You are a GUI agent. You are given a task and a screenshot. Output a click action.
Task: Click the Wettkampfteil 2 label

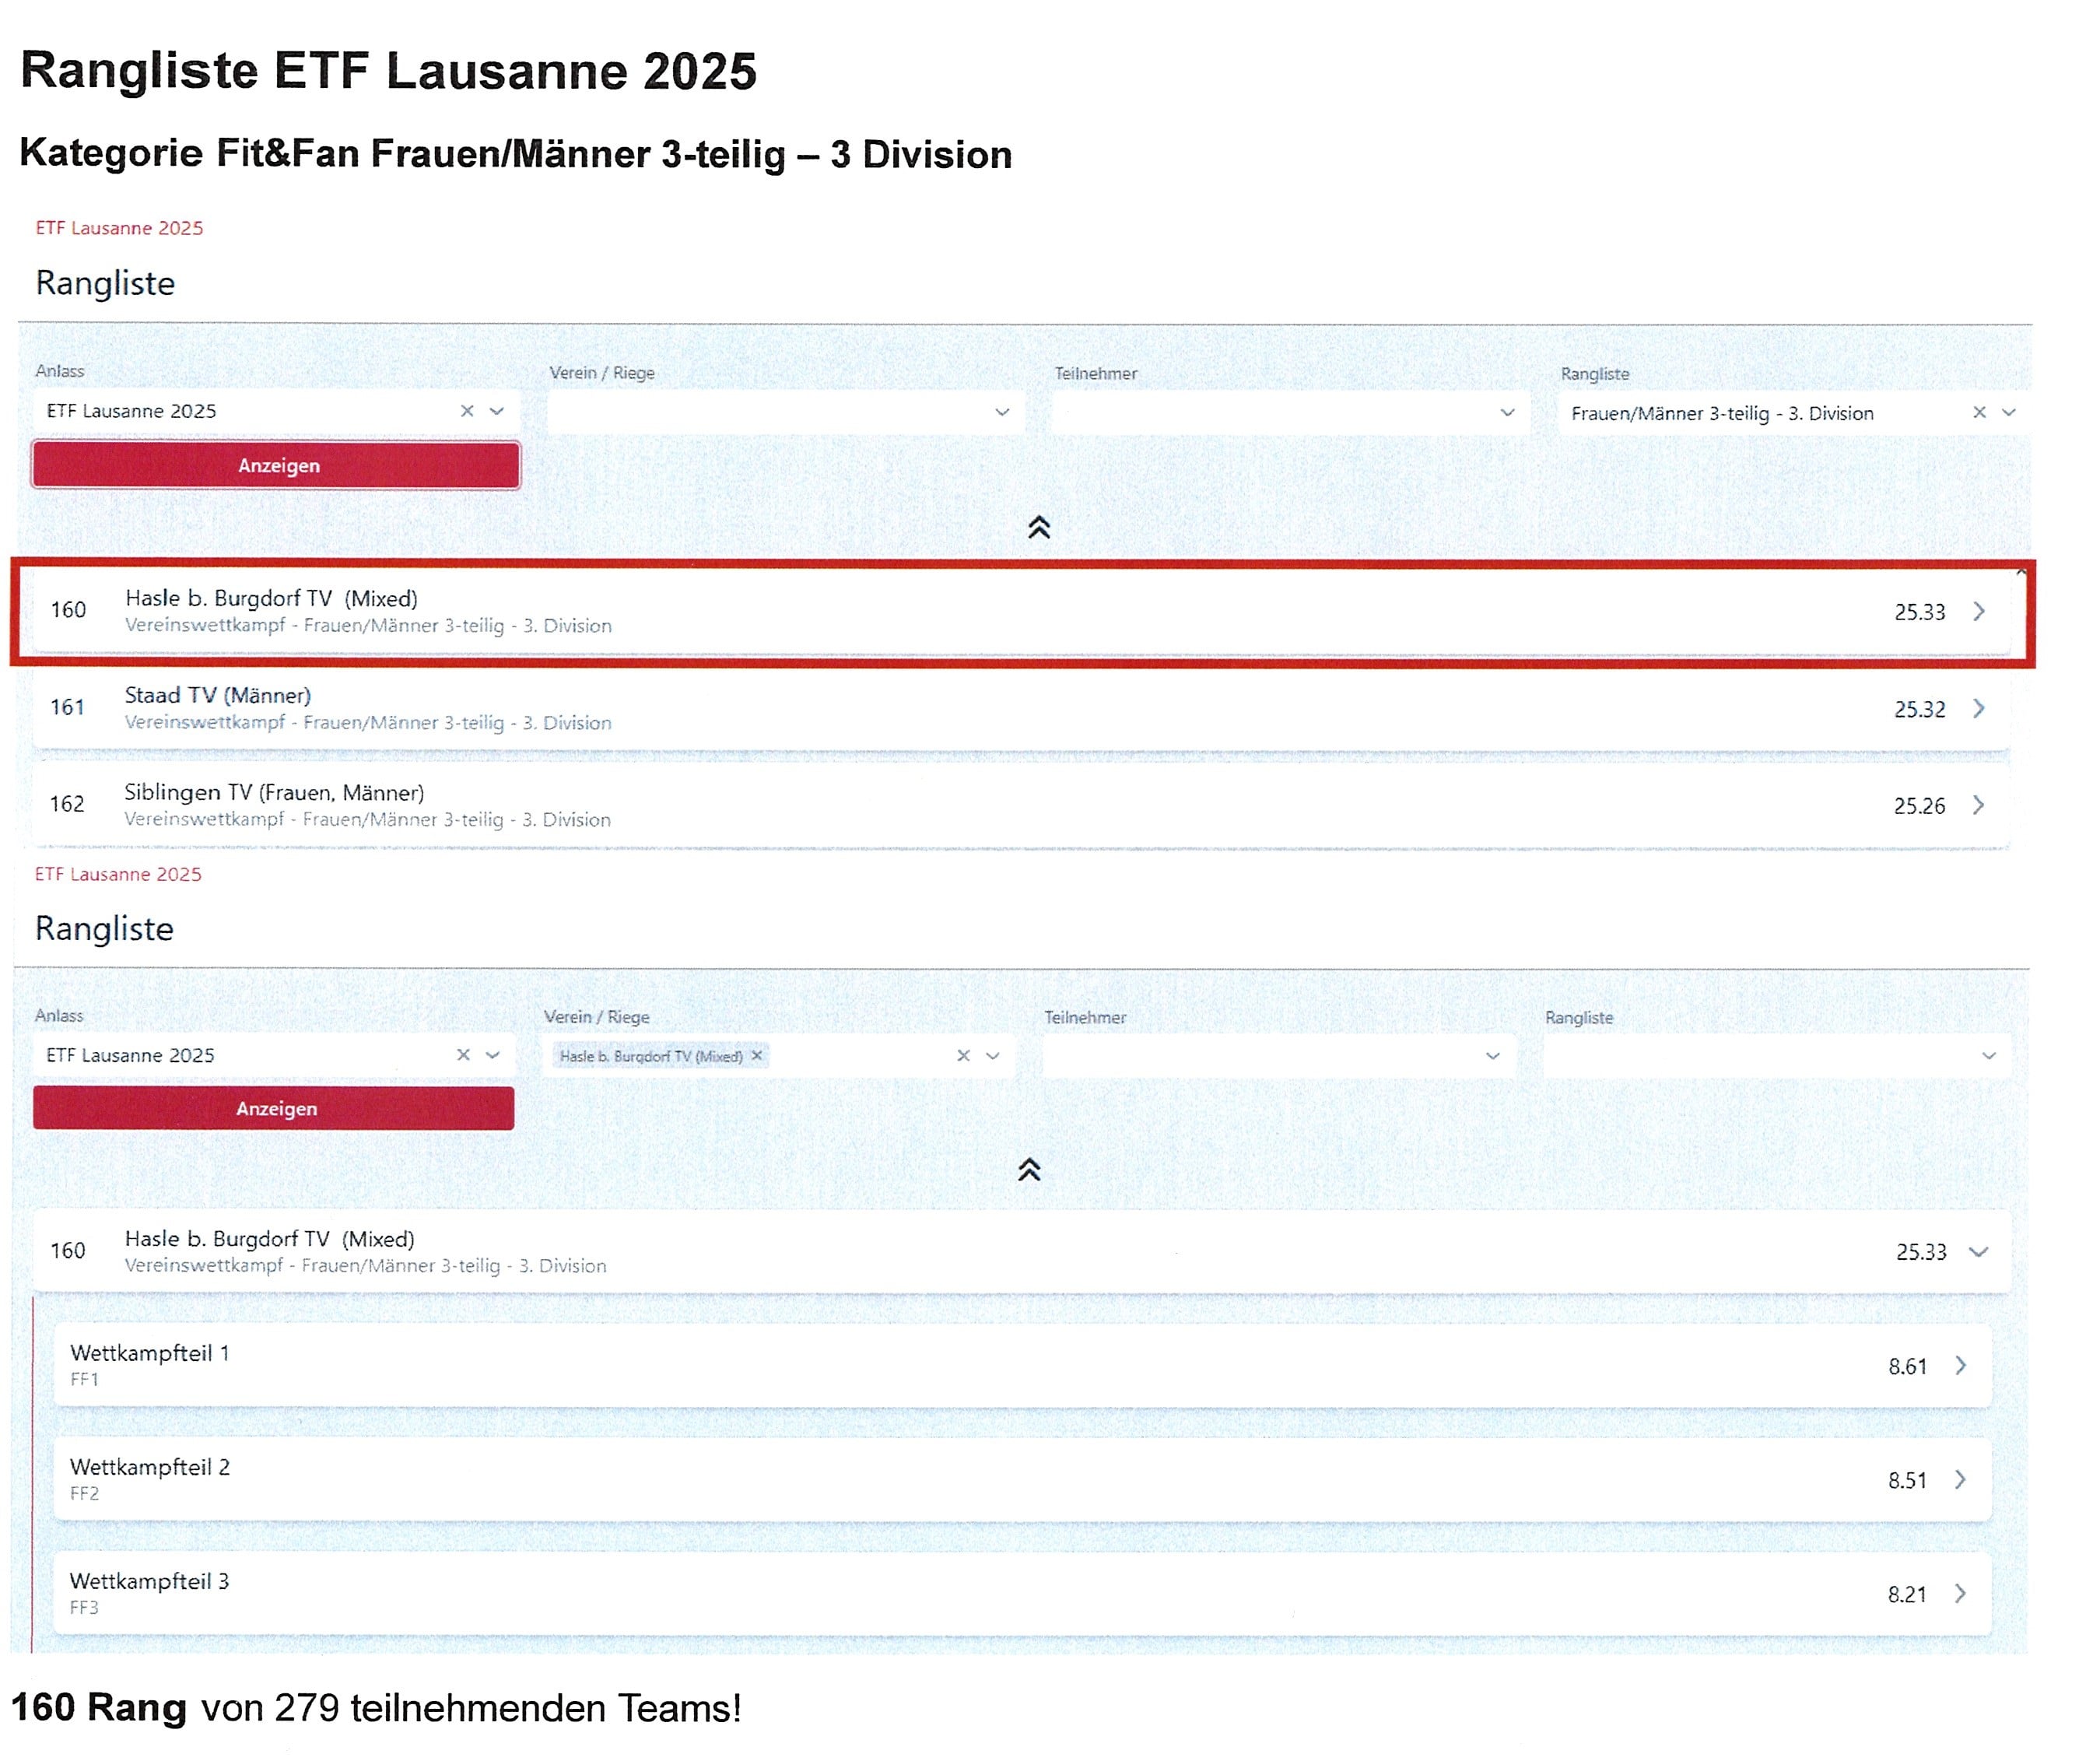[150, 1467]
